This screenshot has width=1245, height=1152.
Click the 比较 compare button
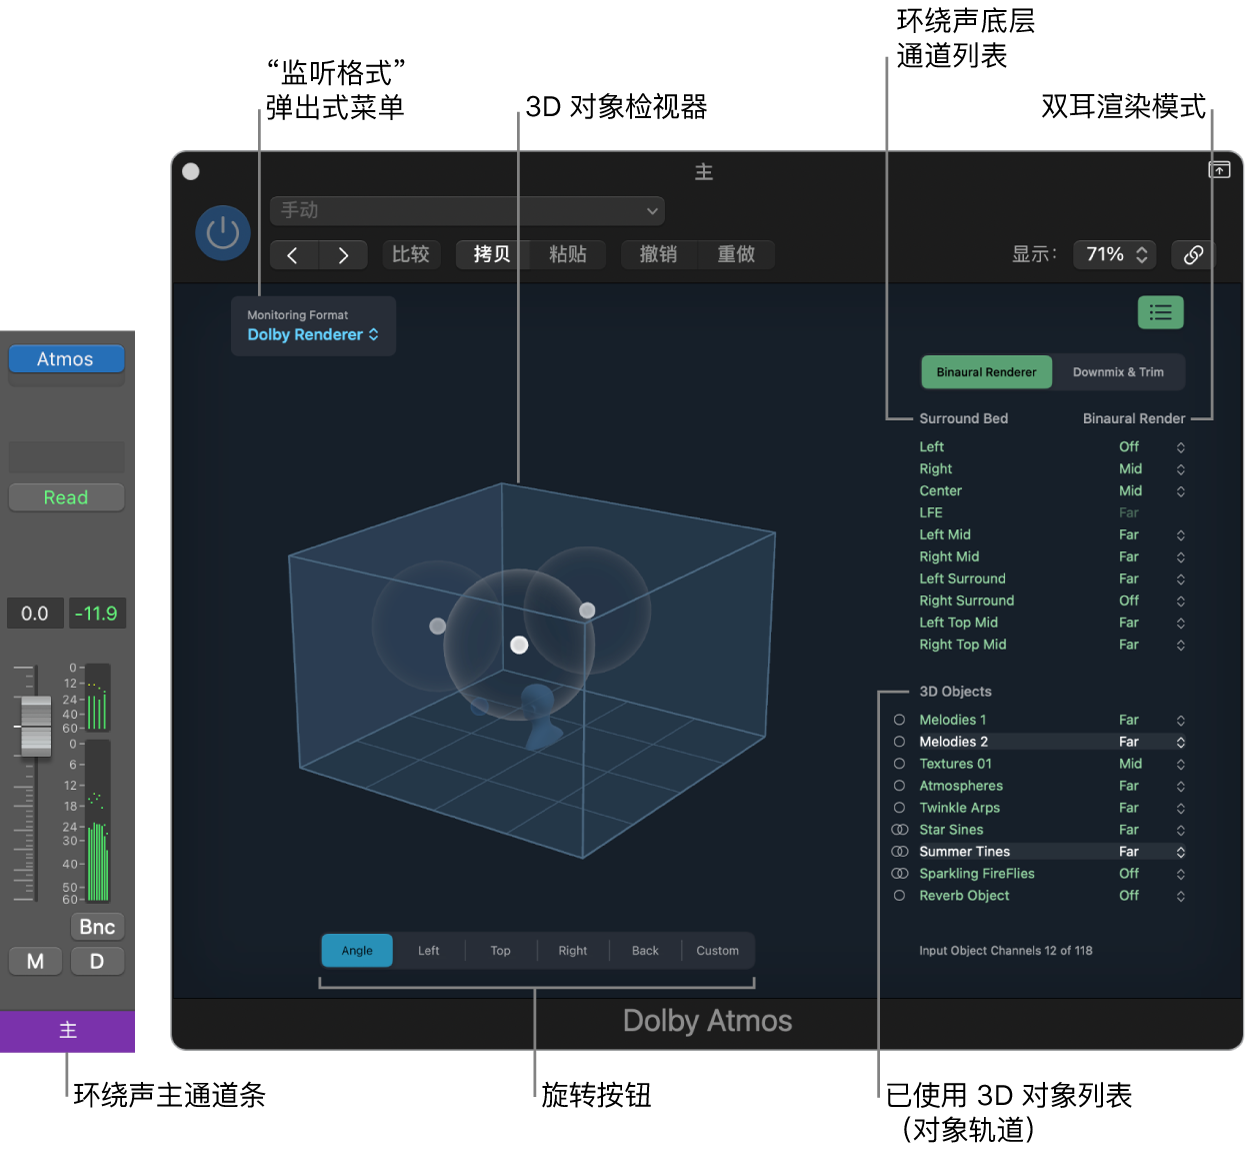pyautogui.click(x=411, y=255)
